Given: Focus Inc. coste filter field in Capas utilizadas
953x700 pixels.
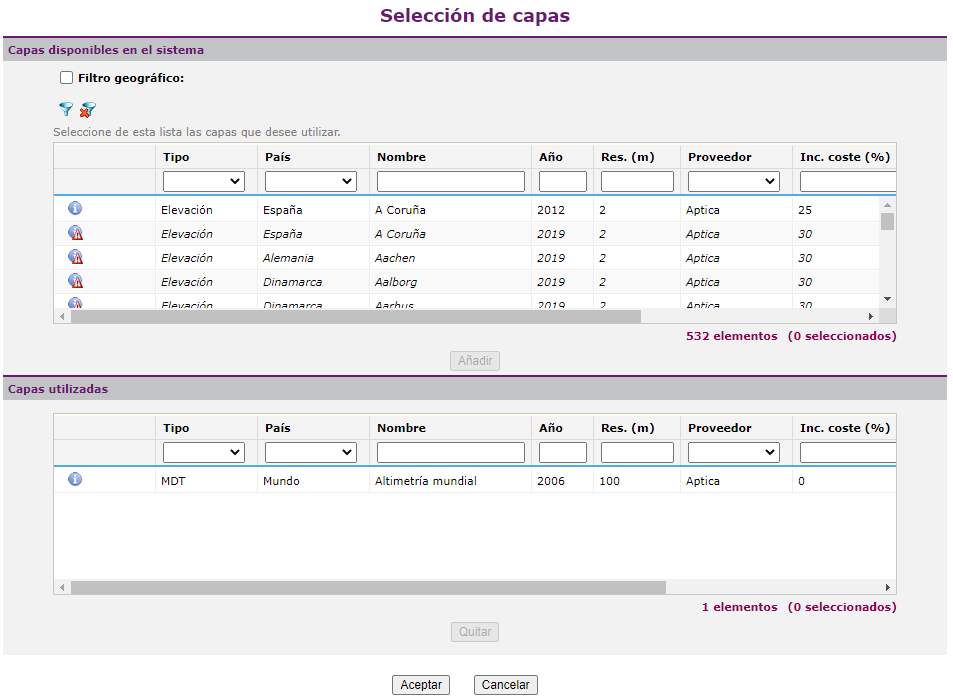Looking at the screenshot, I should pos(848,452).
